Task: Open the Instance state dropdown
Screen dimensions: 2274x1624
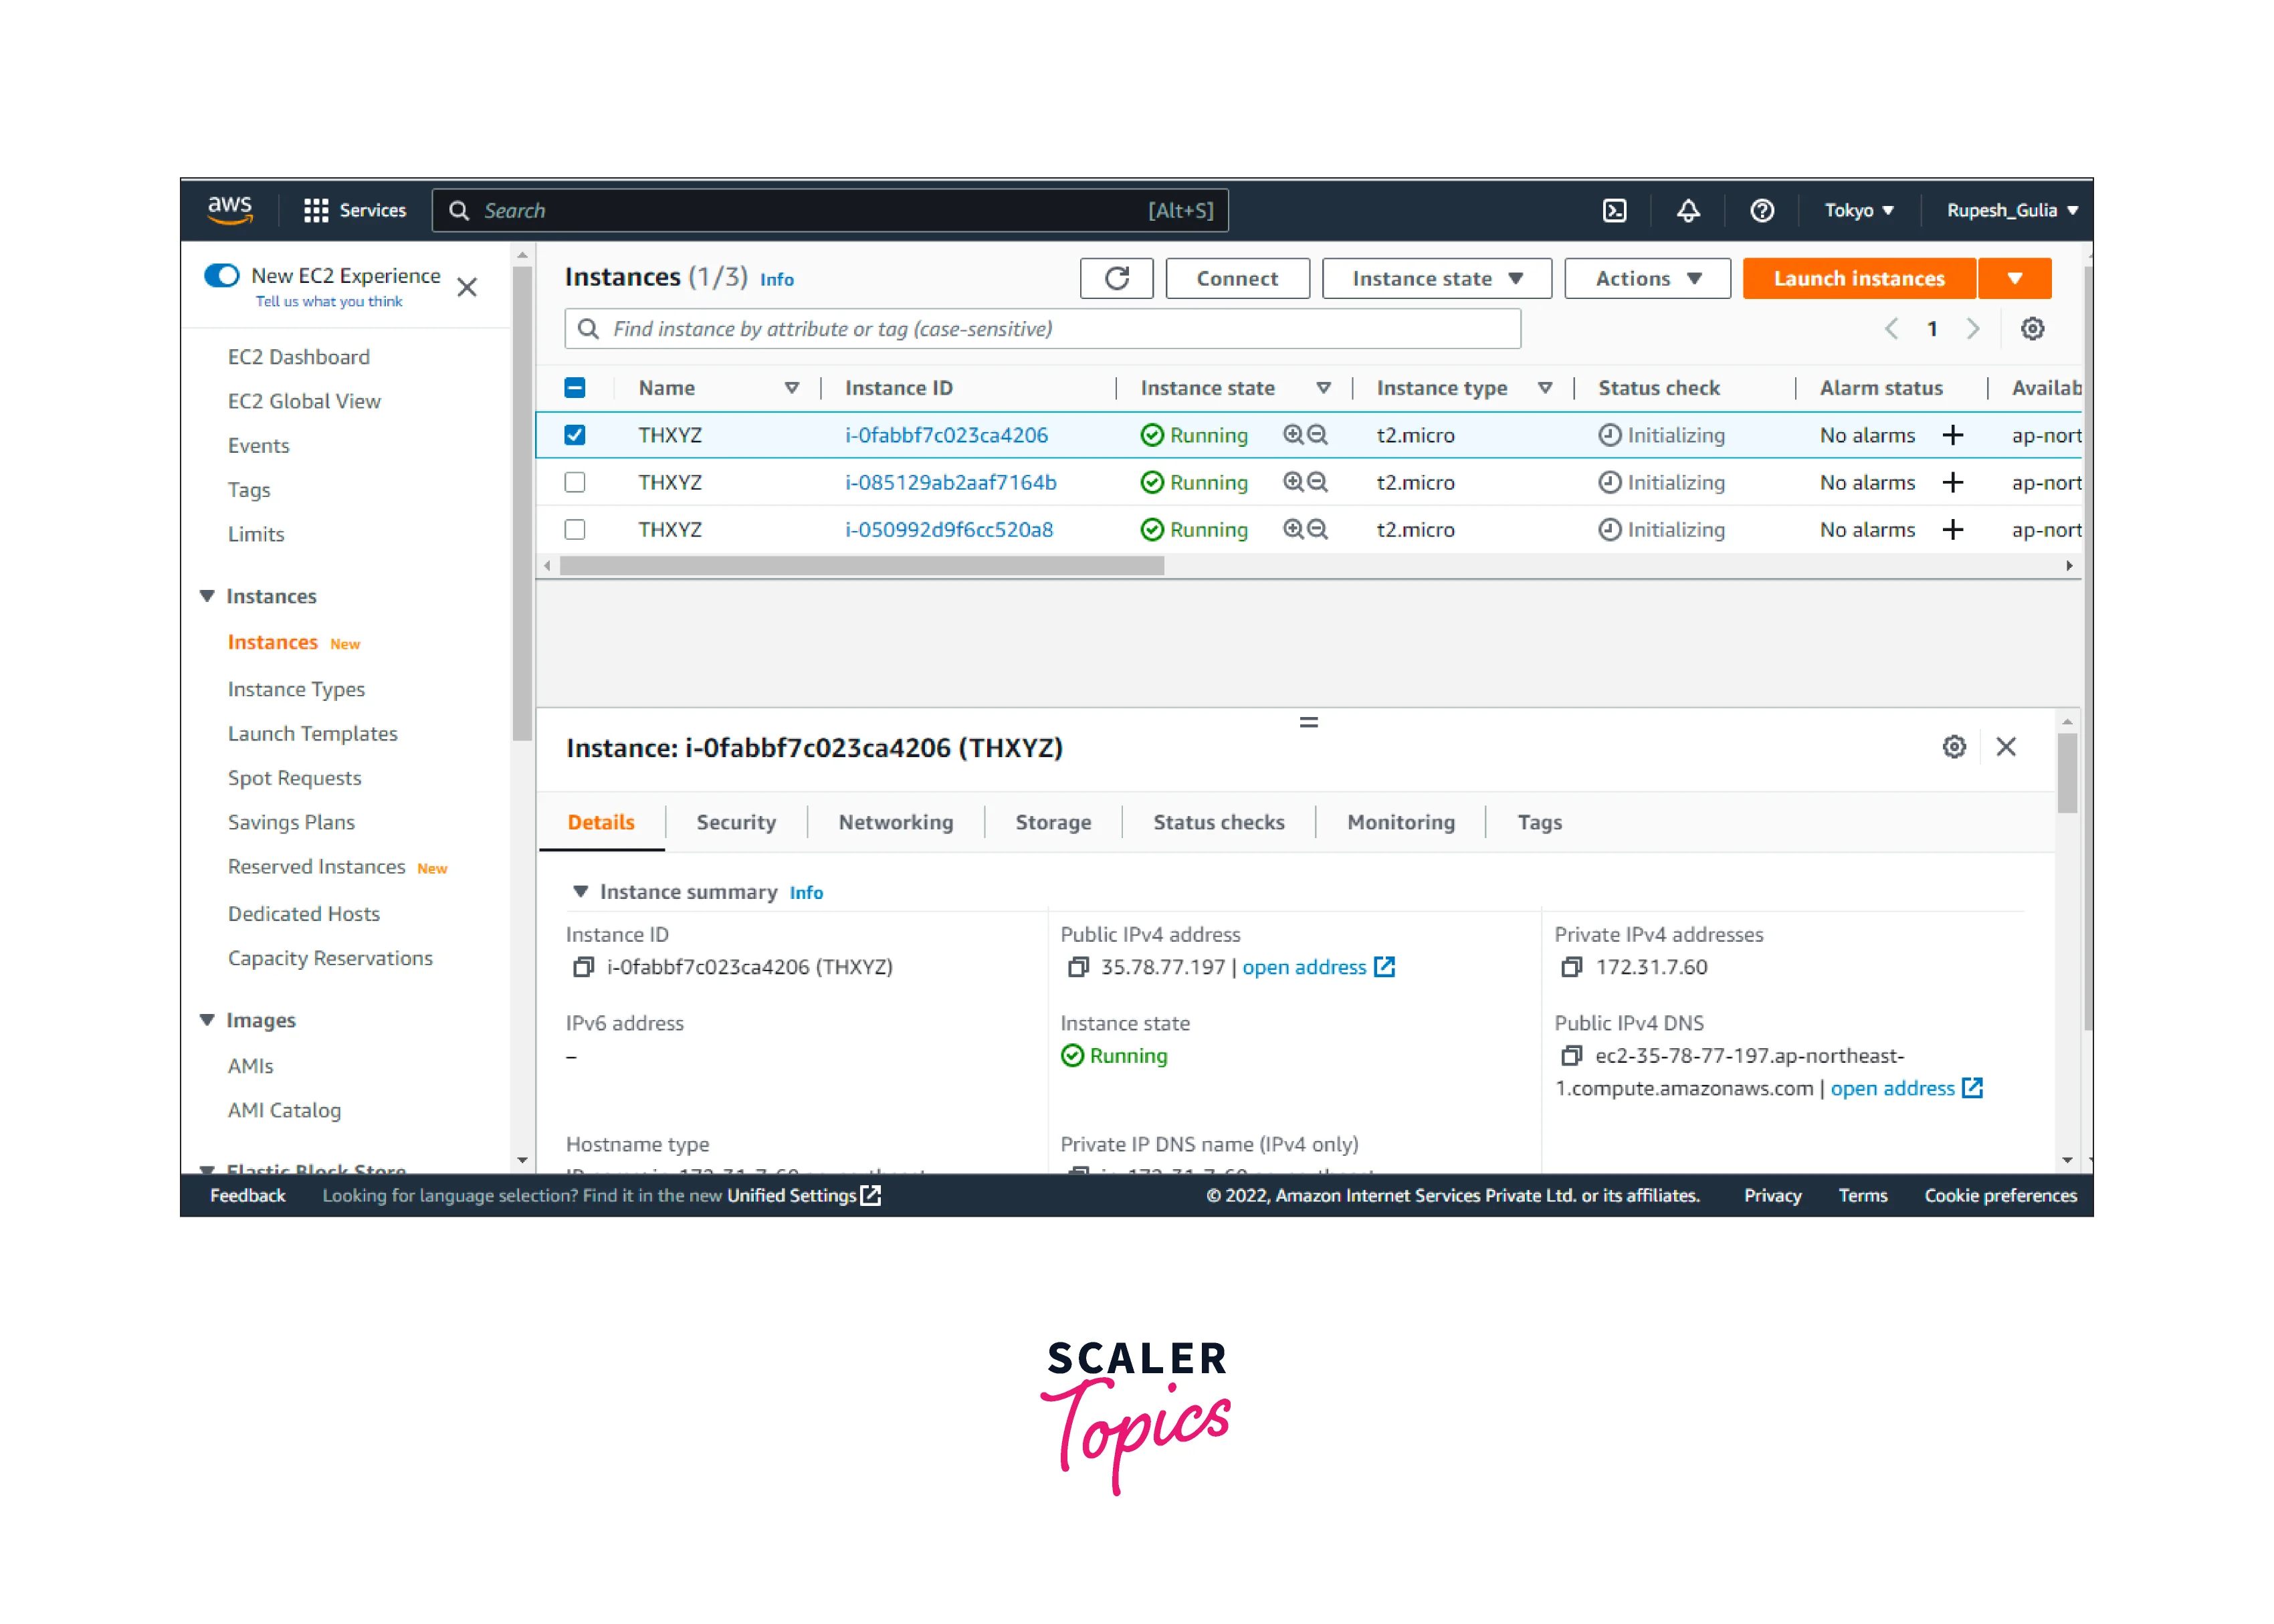Action: click(x=1436, y=278)
